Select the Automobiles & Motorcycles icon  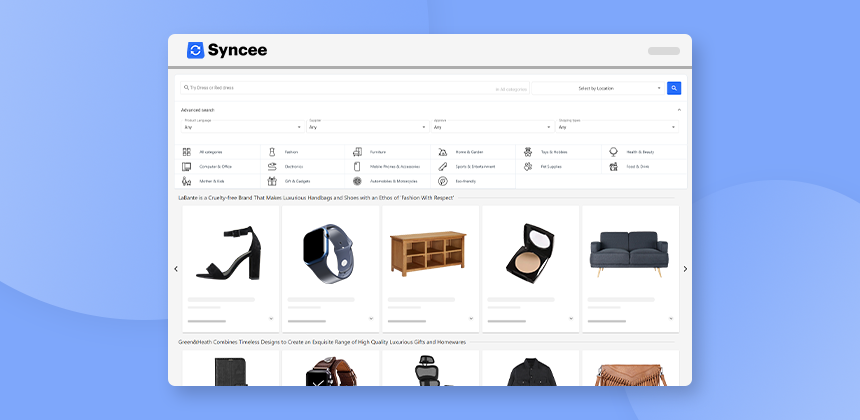point(357,181)
